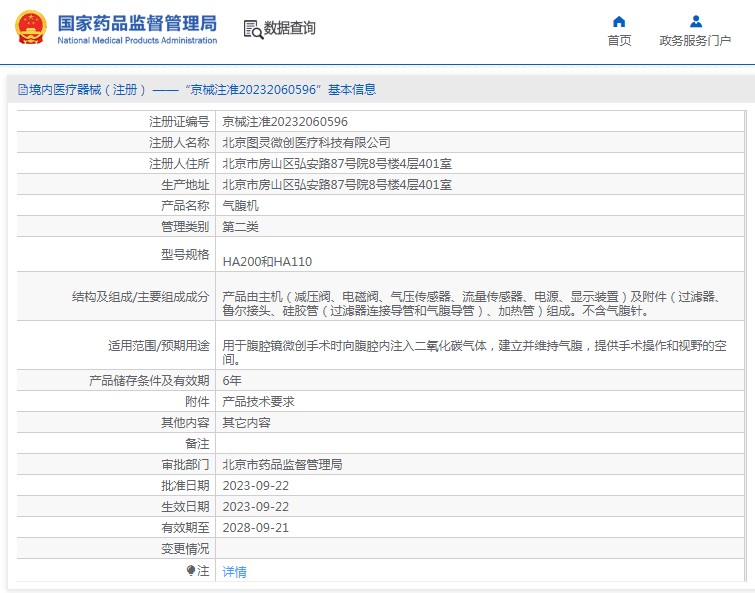The width and height of the screenshot is (755, 593).
Task: Select the product composition description text
Action: (x=471, y=304)
